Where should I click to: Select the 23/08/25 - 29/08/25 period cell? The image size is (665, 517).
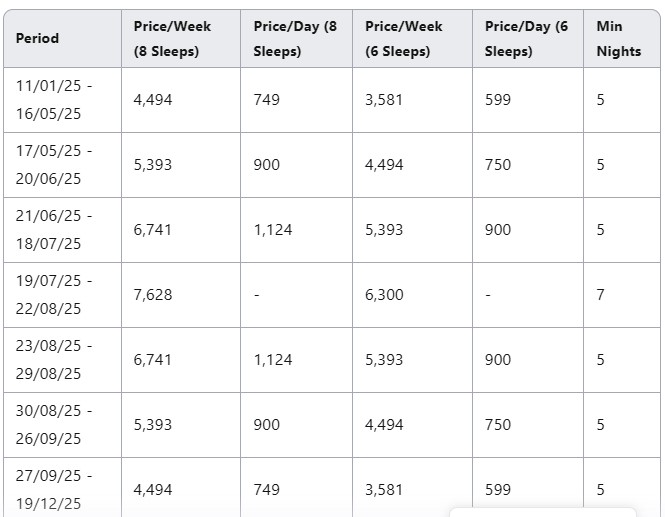point(62,360)
